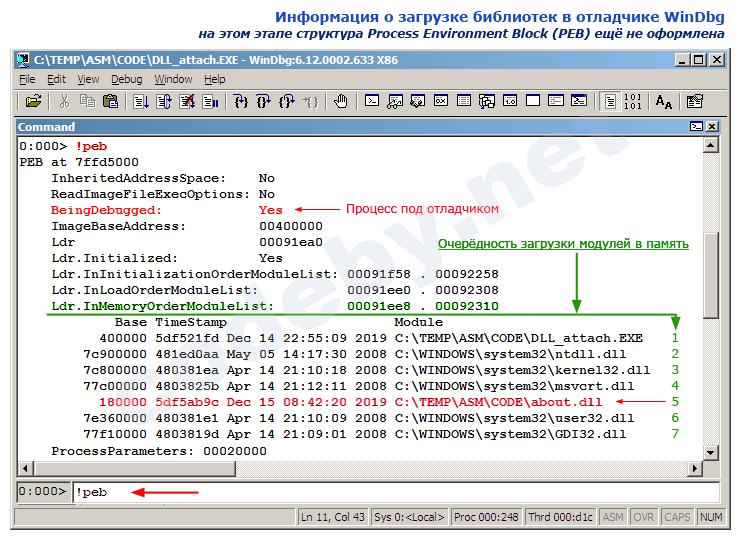
Task: Insert a breakpoint with the hand icon
Action: click(x=340, y=101)
